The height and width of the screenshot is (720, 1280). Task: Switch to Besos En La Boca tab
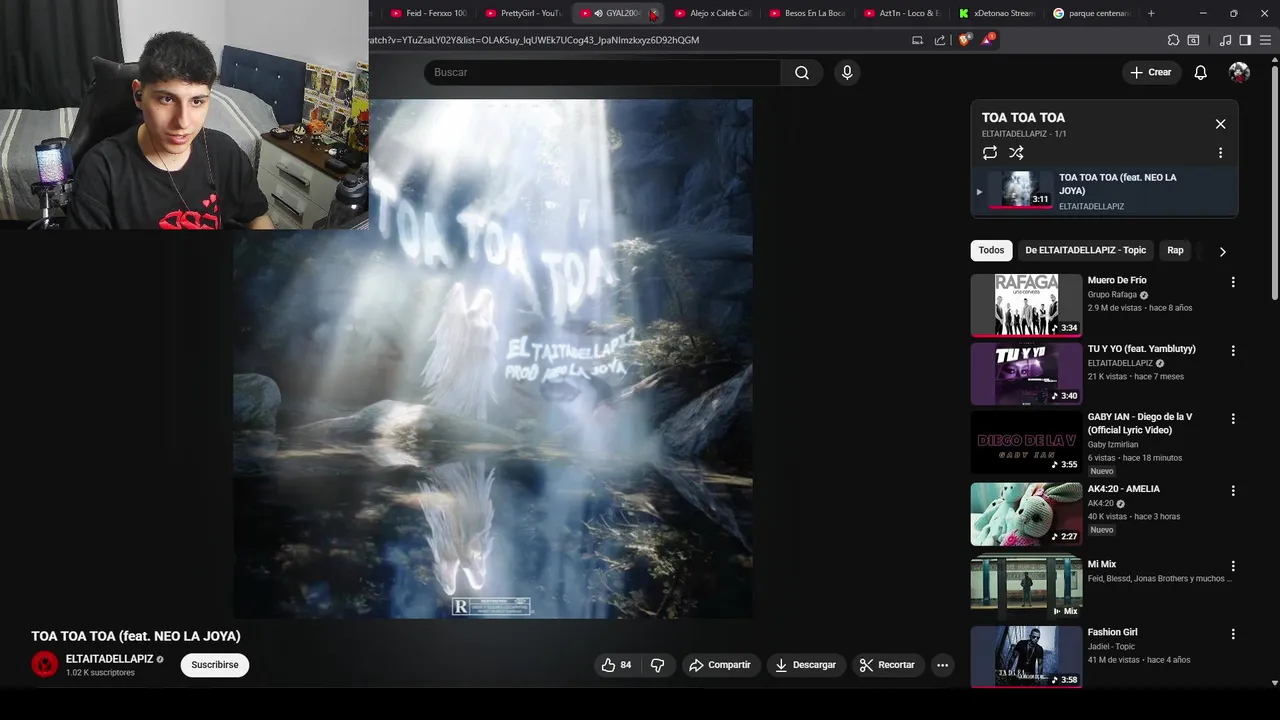click(806, 13)
